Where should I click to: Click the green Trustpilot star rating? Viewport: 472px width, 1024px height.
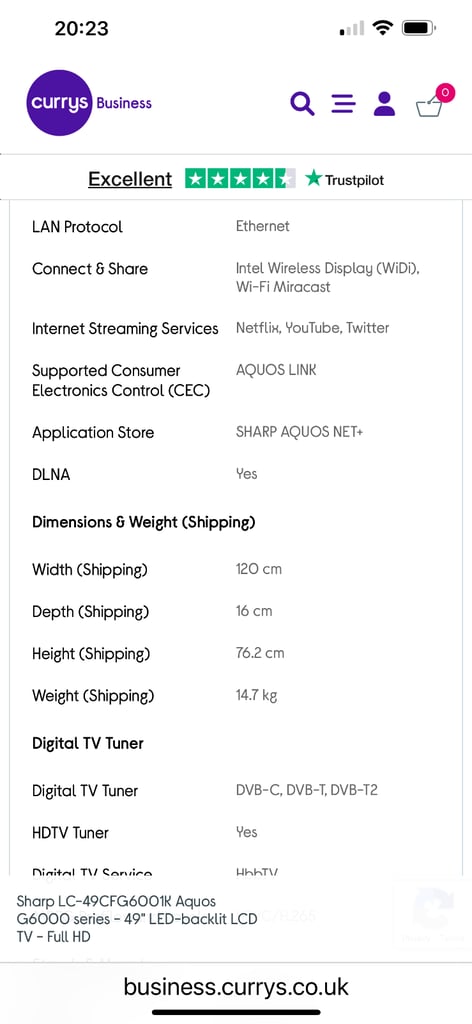(240, 178)
